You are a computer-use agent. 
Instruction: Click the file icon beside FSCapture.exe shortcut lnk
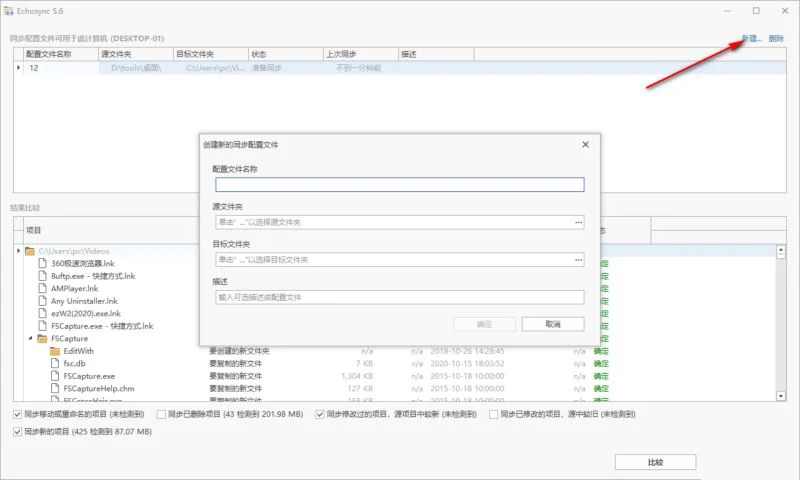pyautogui.click(x=43, y=326)
